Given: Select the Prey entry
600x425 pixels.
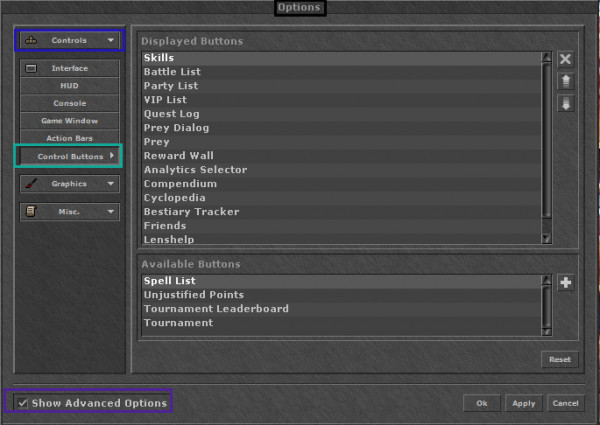Looking at the screenshot, I should pyautogui.click(x=341, y=142).
